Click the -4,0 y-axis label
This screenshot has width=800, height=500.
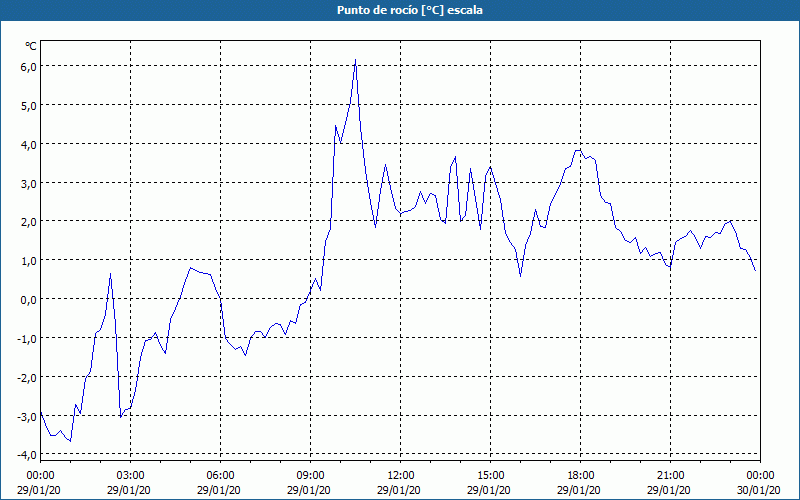[27, 454]
